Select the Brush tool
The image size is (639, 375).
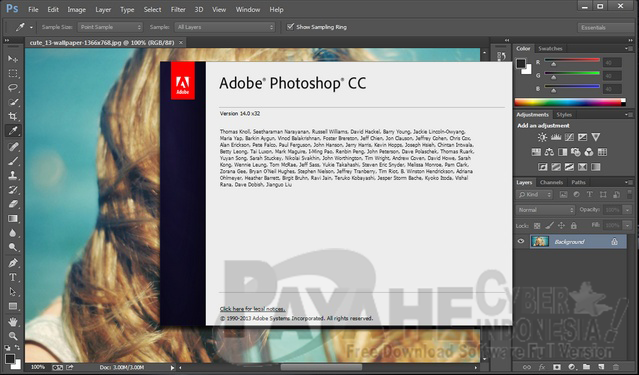13,161
